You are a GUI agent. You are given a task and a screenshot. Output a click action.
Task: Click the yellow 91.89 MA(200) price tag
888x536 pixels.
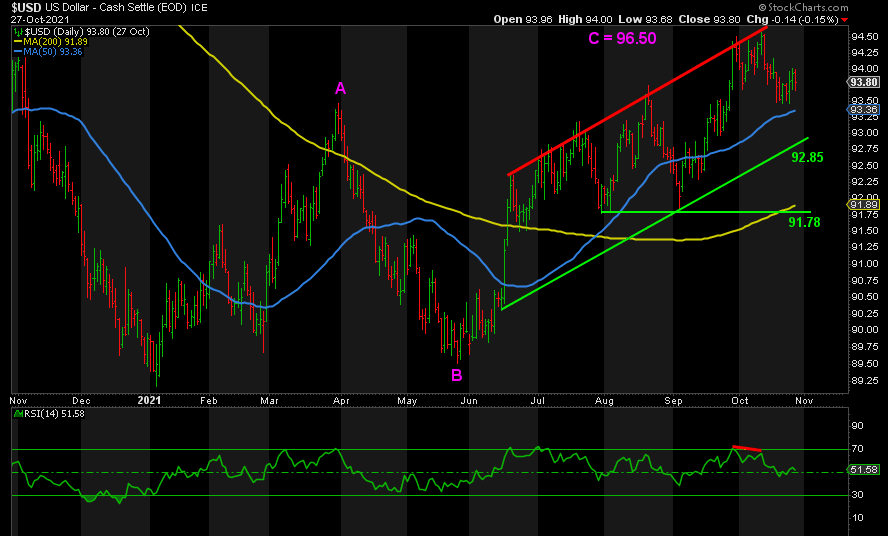[864, 205]
